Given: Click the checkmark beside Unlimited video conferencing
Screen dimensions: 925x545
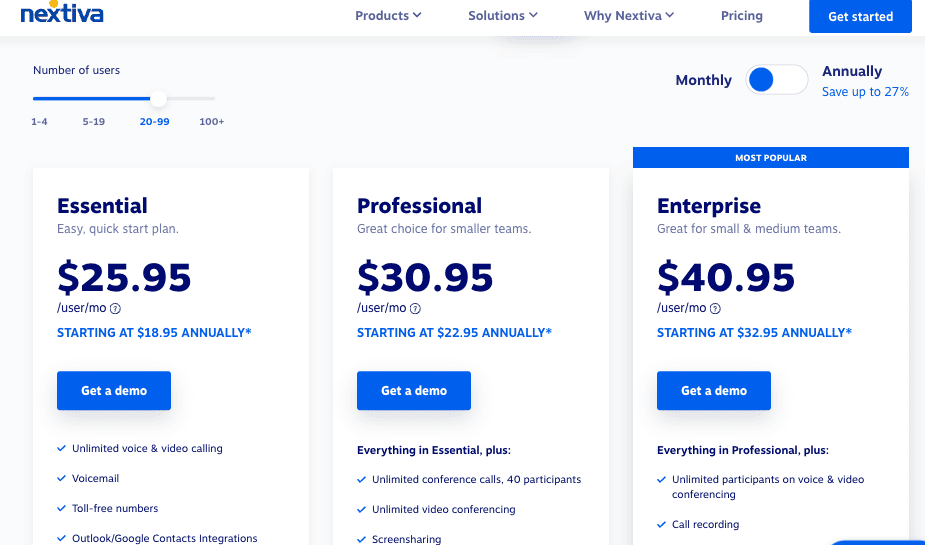Looking at the screenshot, I should click(x=362, y=509).
